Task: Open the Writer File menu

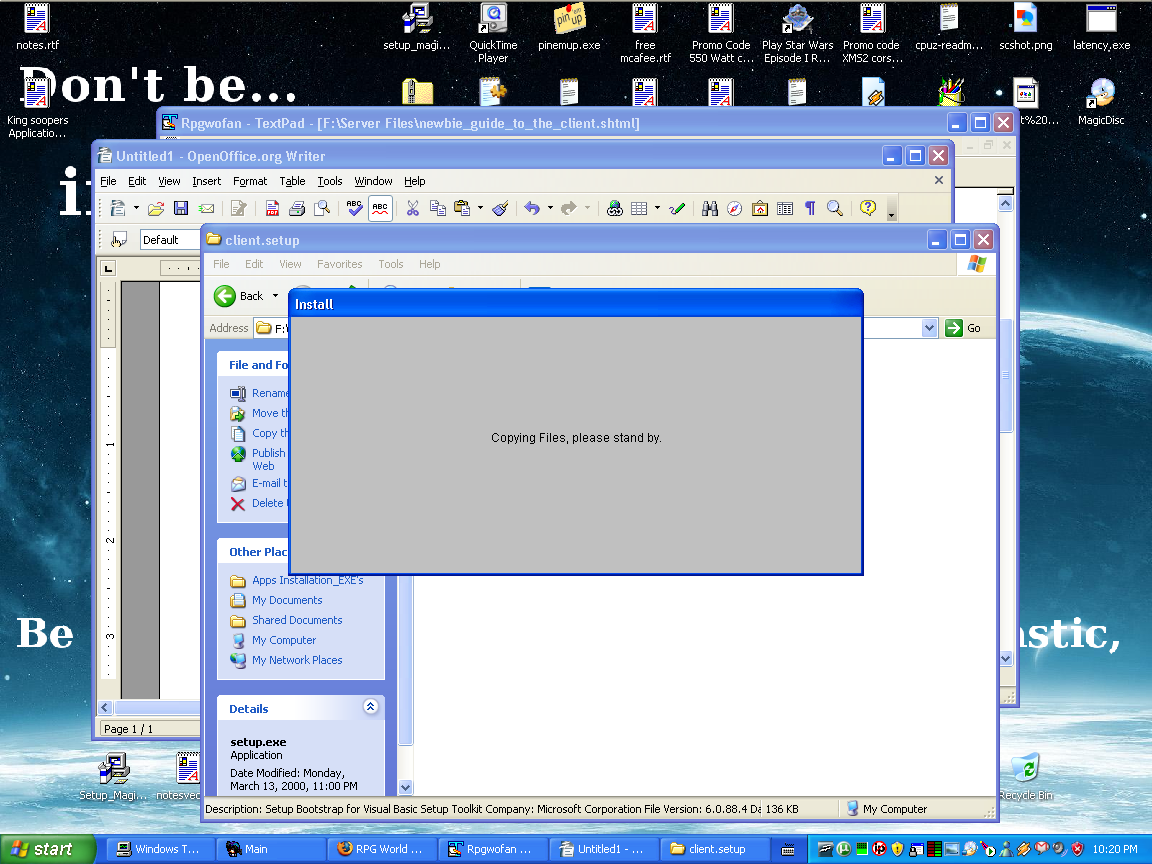Action: [x=108, y=181]
